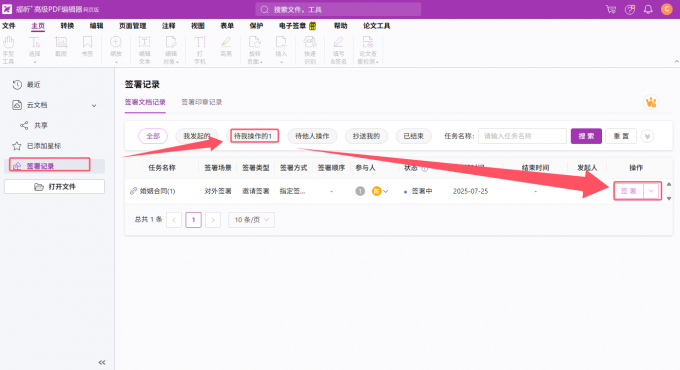
Task: Open the 论文工具 ribbon tab
Action: coord(376,26)
